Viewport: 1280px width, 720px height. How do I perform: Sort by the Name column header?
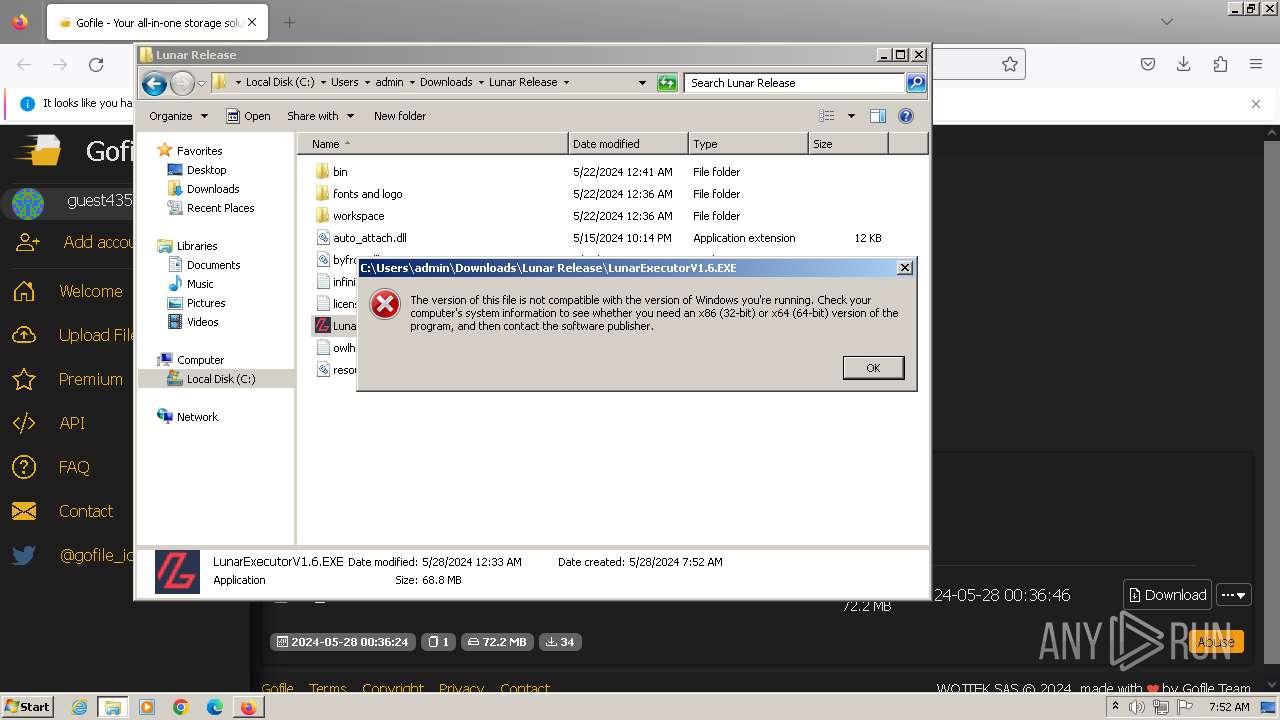[432, 144]
